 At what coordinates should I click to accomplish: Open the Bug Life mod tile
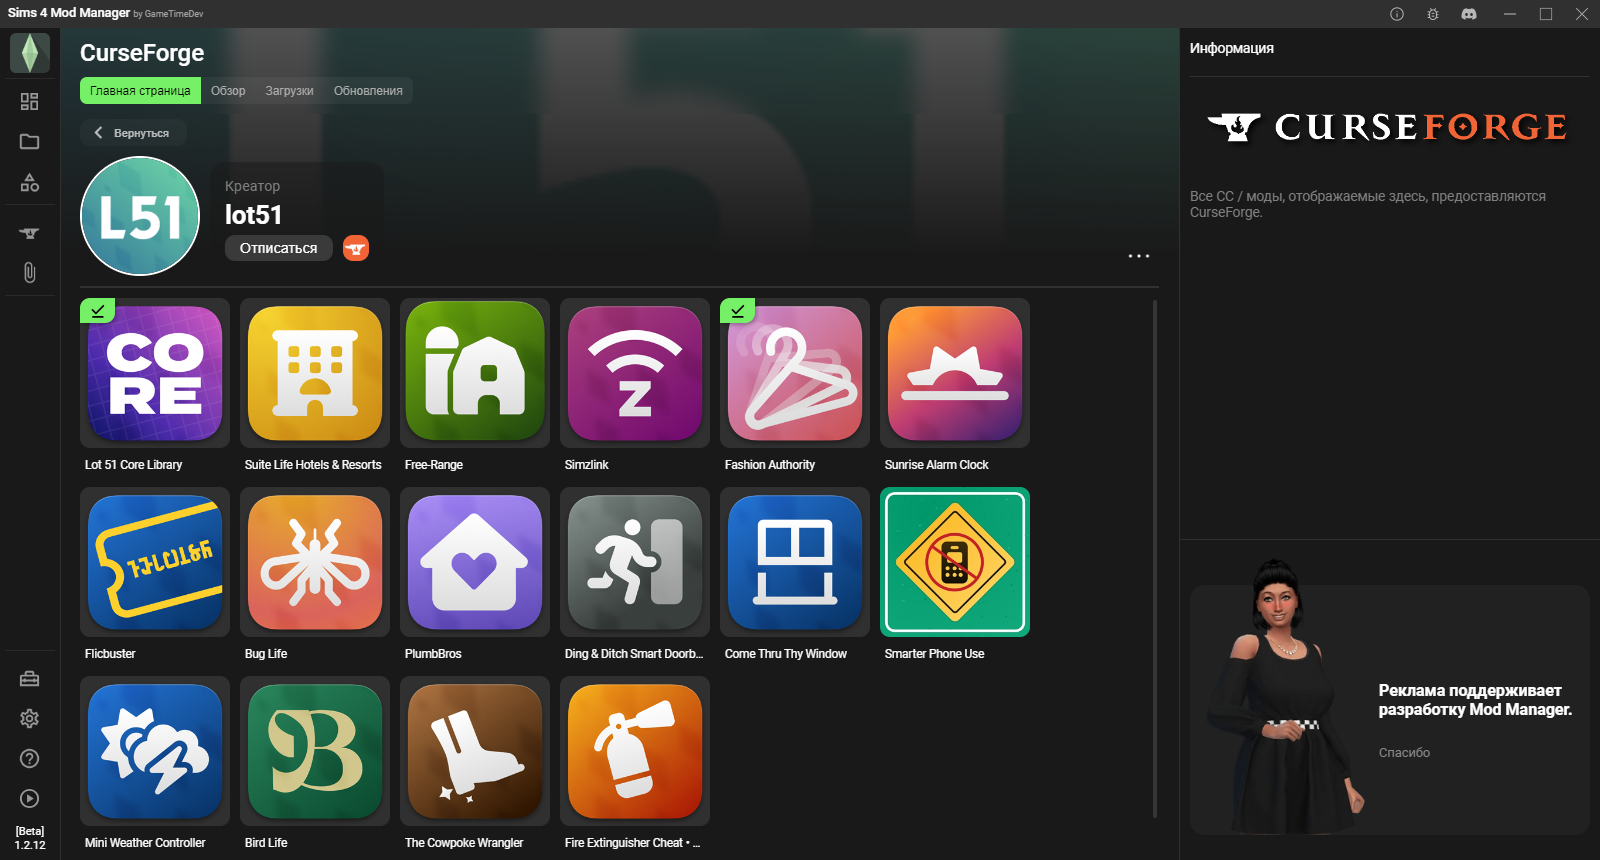315,562
